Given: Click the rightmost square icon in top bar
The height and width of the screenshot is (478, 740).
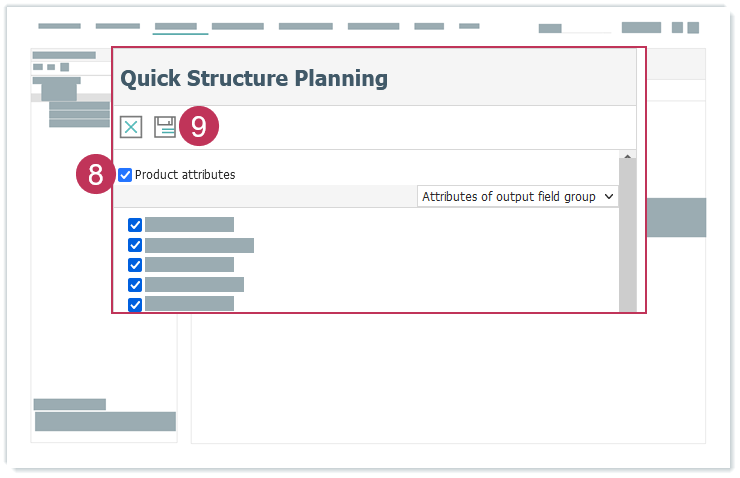Looking at the screenshot, I should click(693, 28).
